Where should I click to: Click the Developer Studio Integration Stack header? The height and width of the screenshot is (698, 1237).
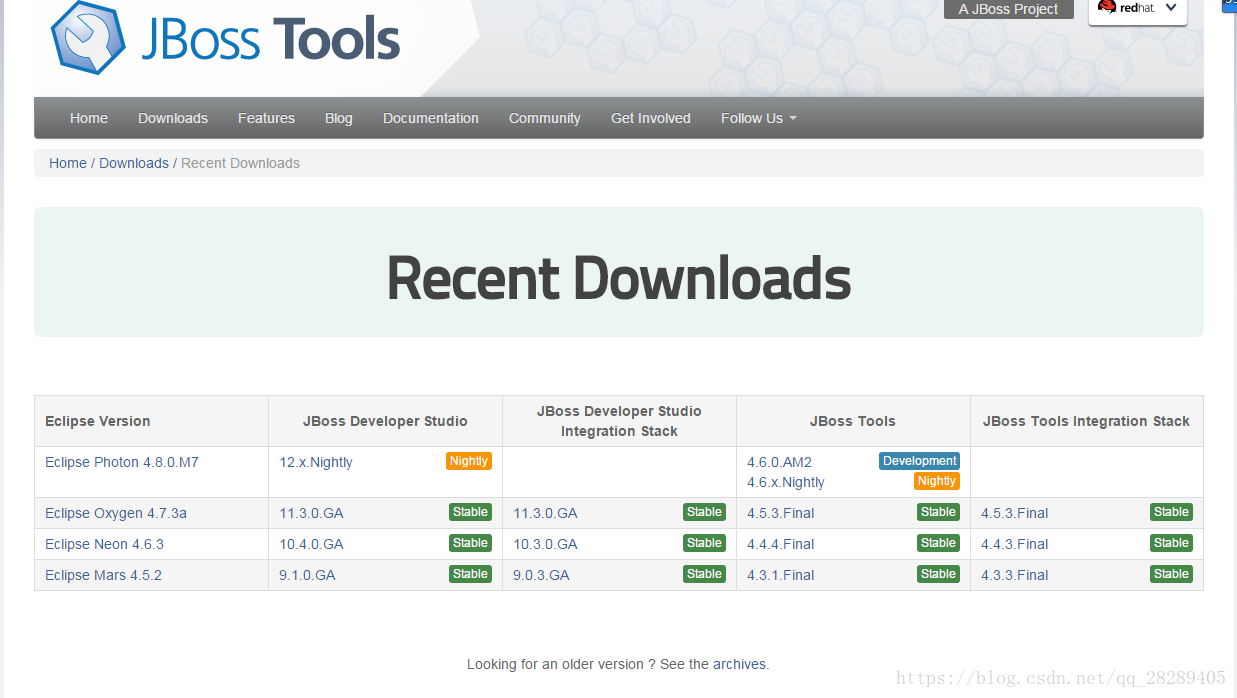(x=619, y=421)
